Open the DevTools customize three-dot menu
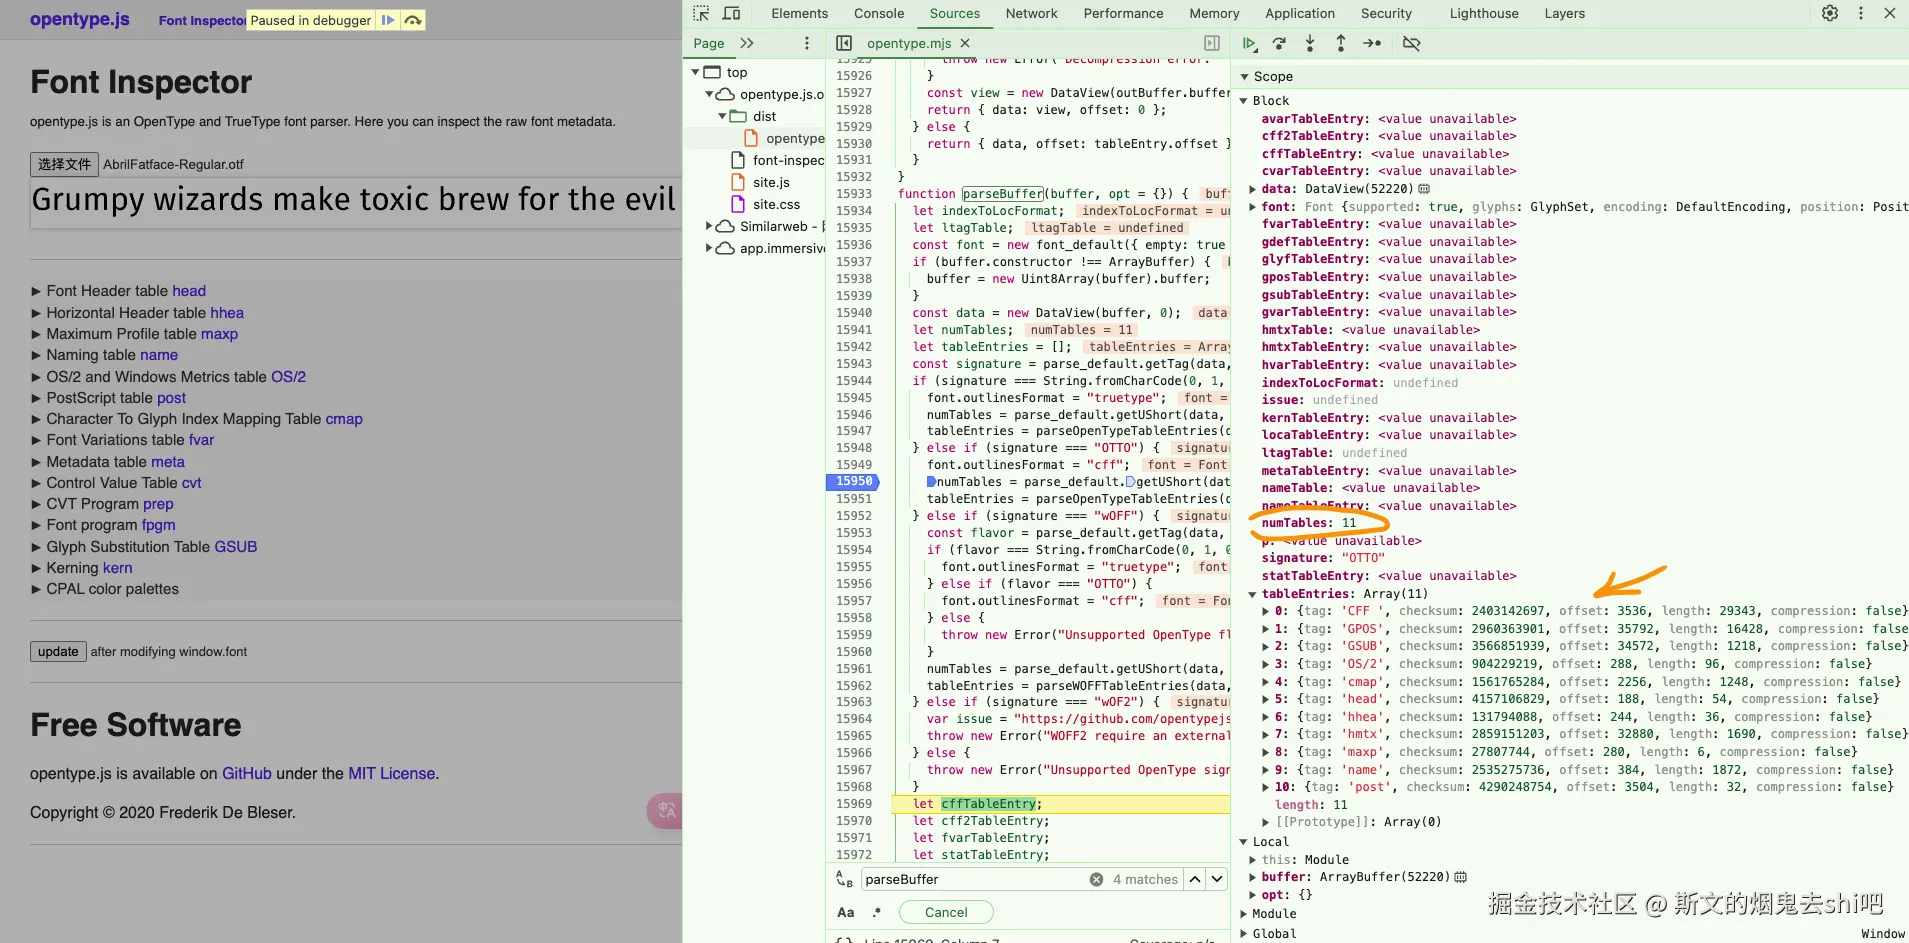Viewport: 1909px width, 943px height. point(1861,13)
